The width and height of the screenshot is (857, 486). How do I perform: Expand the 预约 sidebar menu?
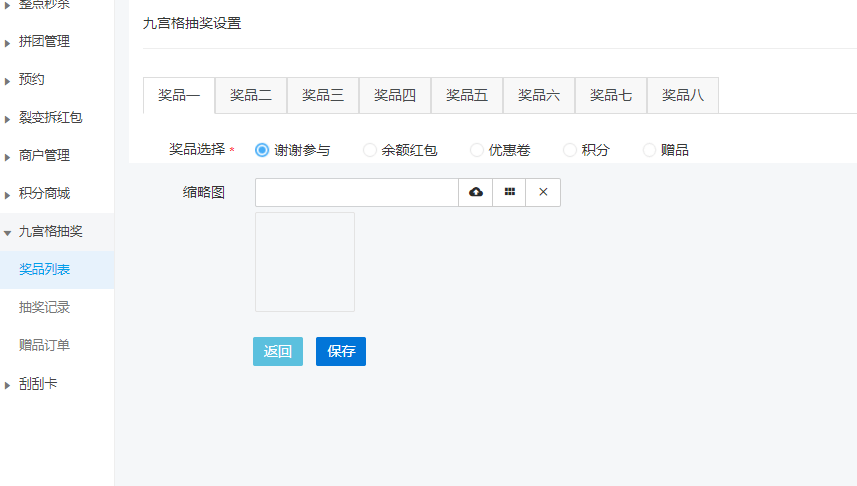(57, 80)
